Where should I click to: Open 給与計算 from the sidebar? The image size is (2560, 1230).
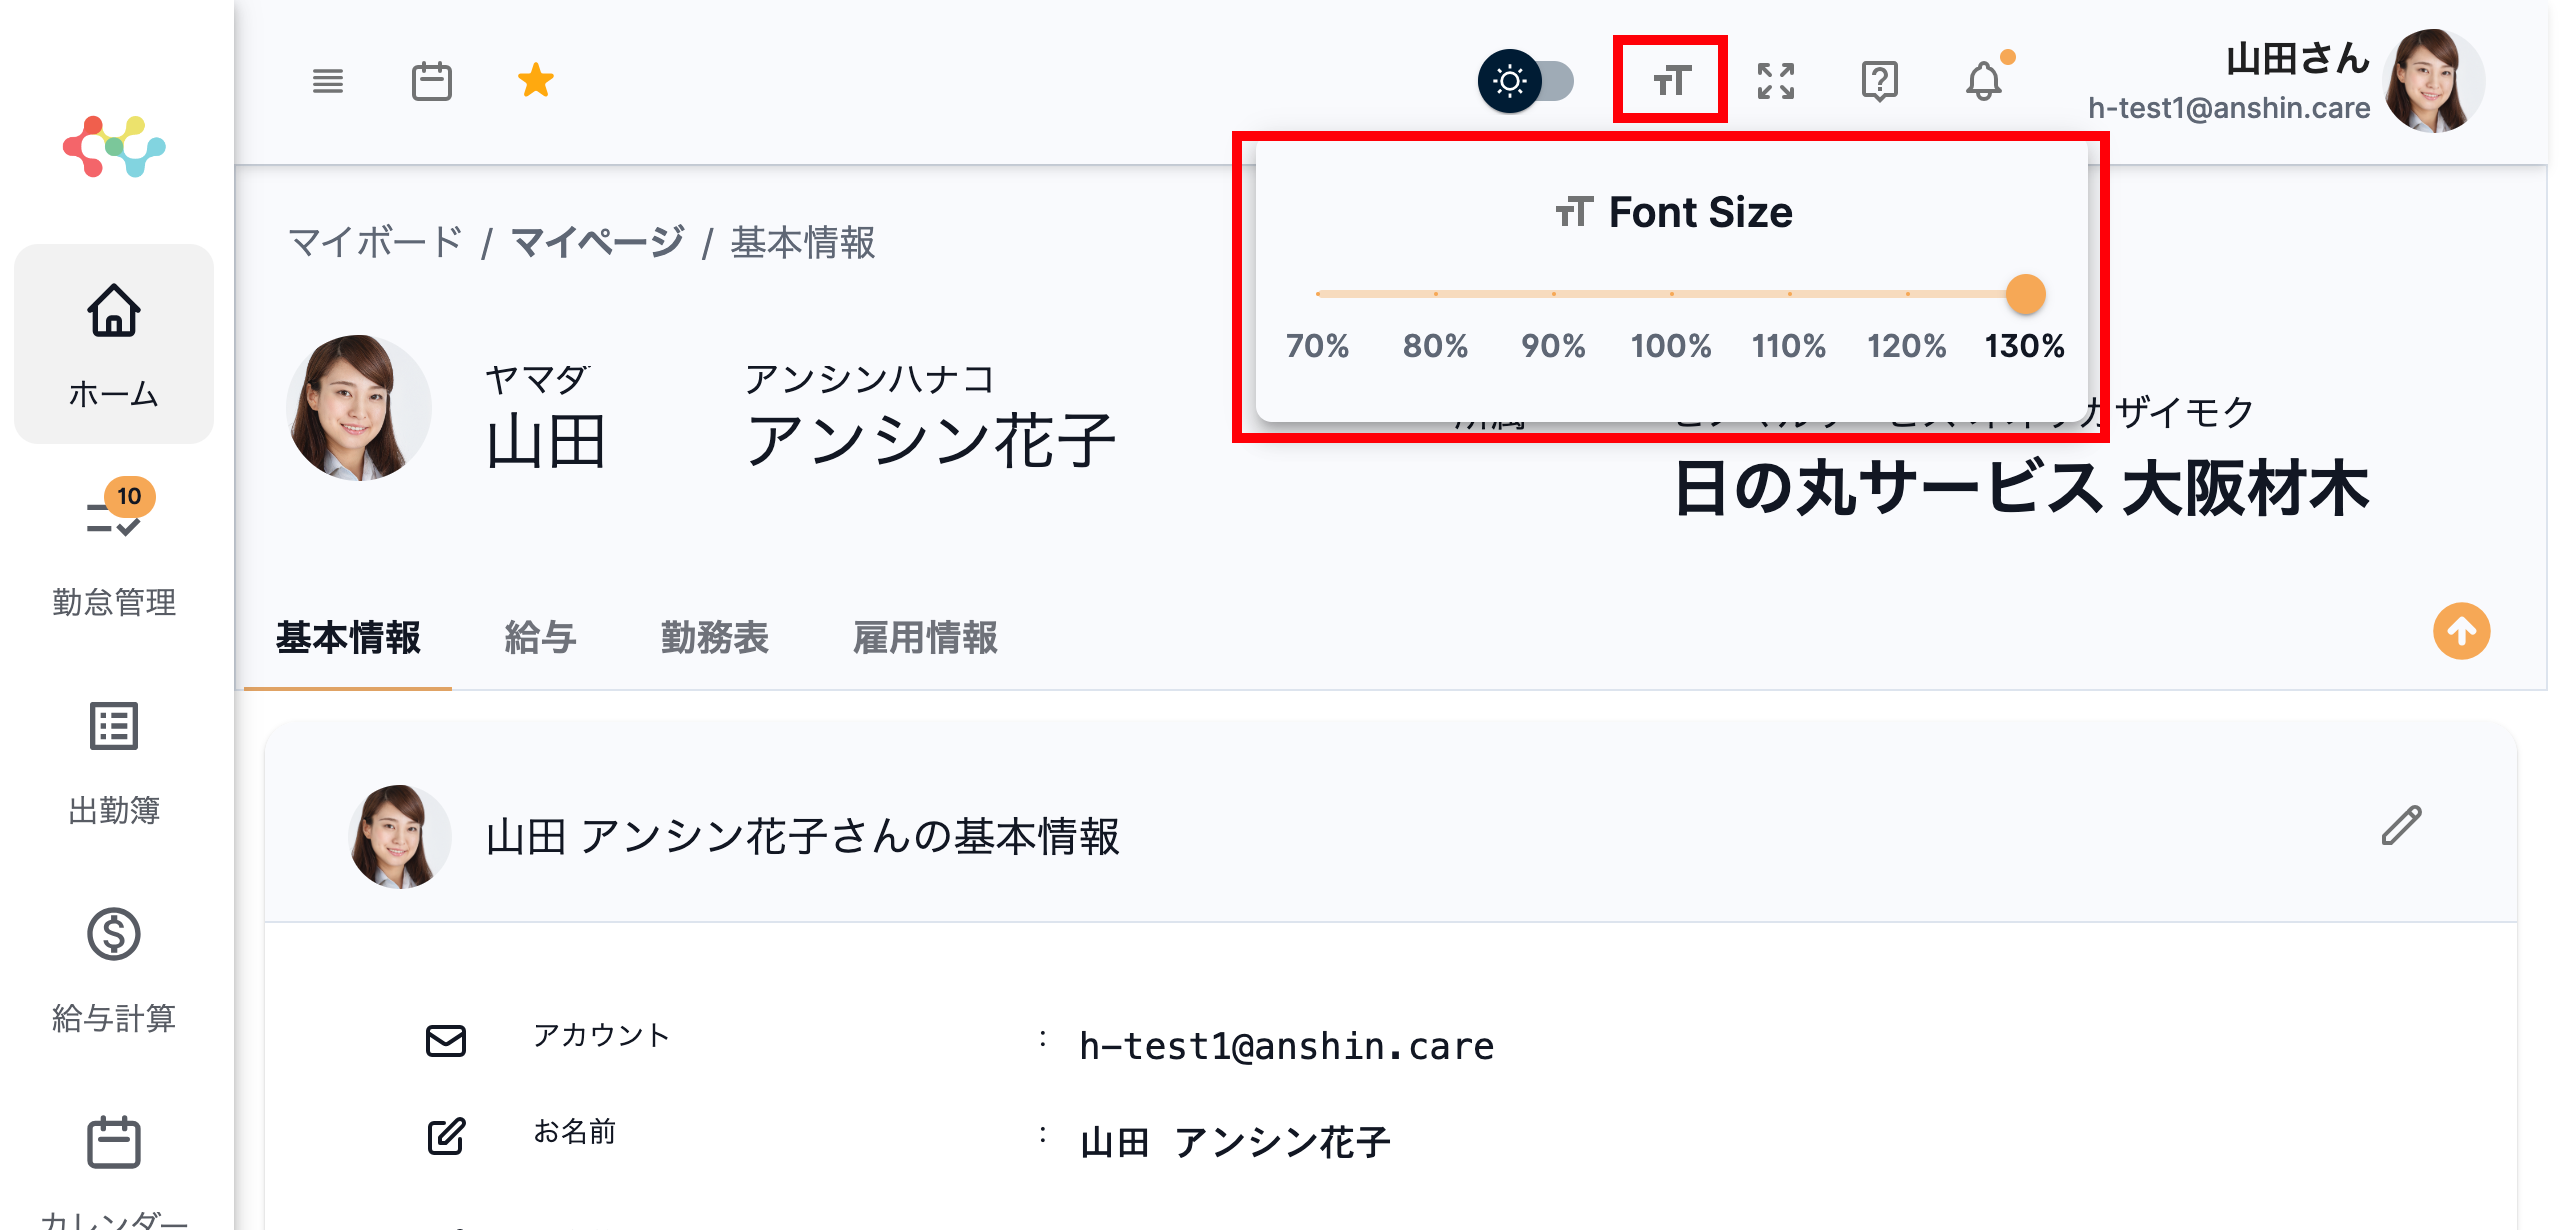click(x=113, y=970)
